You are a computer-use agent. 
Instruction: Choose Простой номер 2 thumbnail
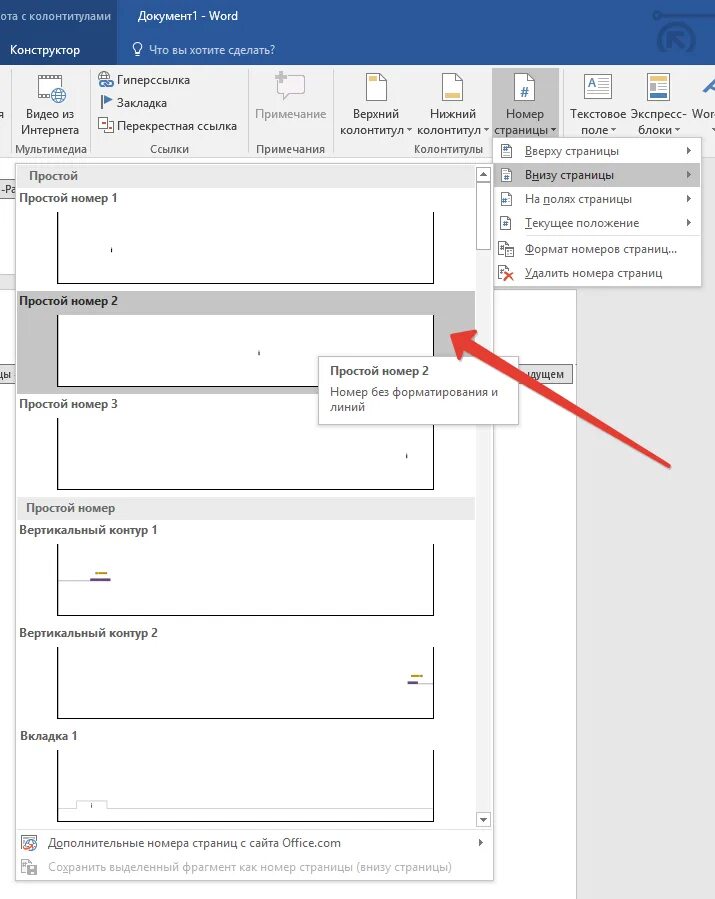245,350
